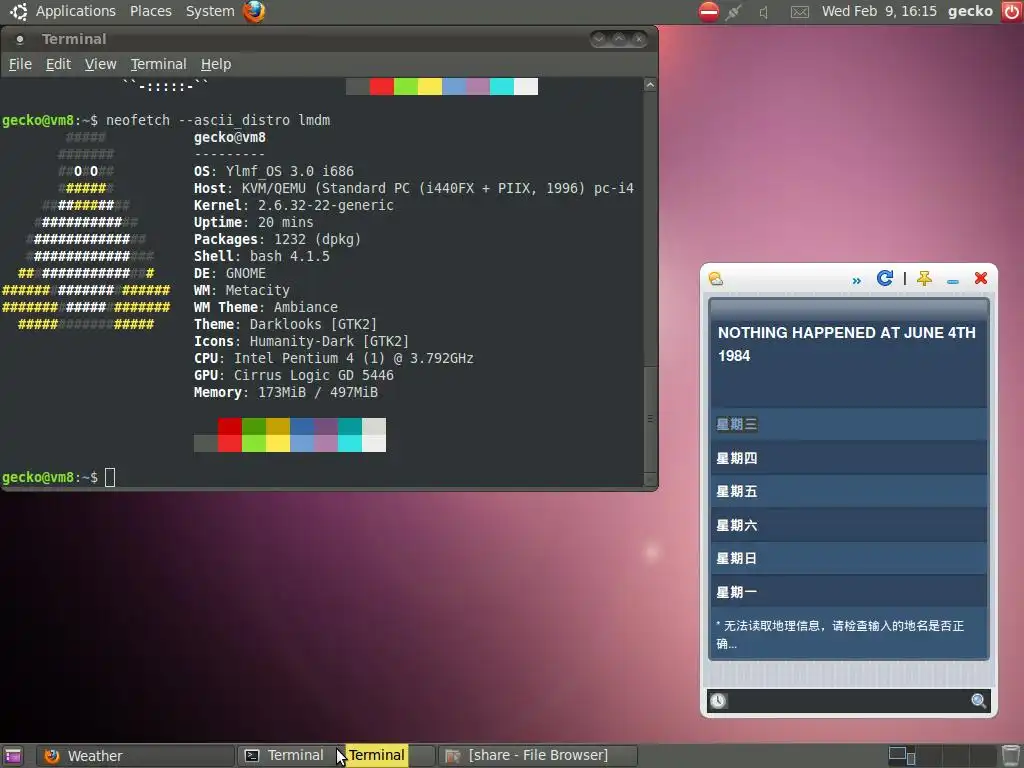Open the trash icon in bottom panel
This screenshot has width=1024, height=768.
1011,755
